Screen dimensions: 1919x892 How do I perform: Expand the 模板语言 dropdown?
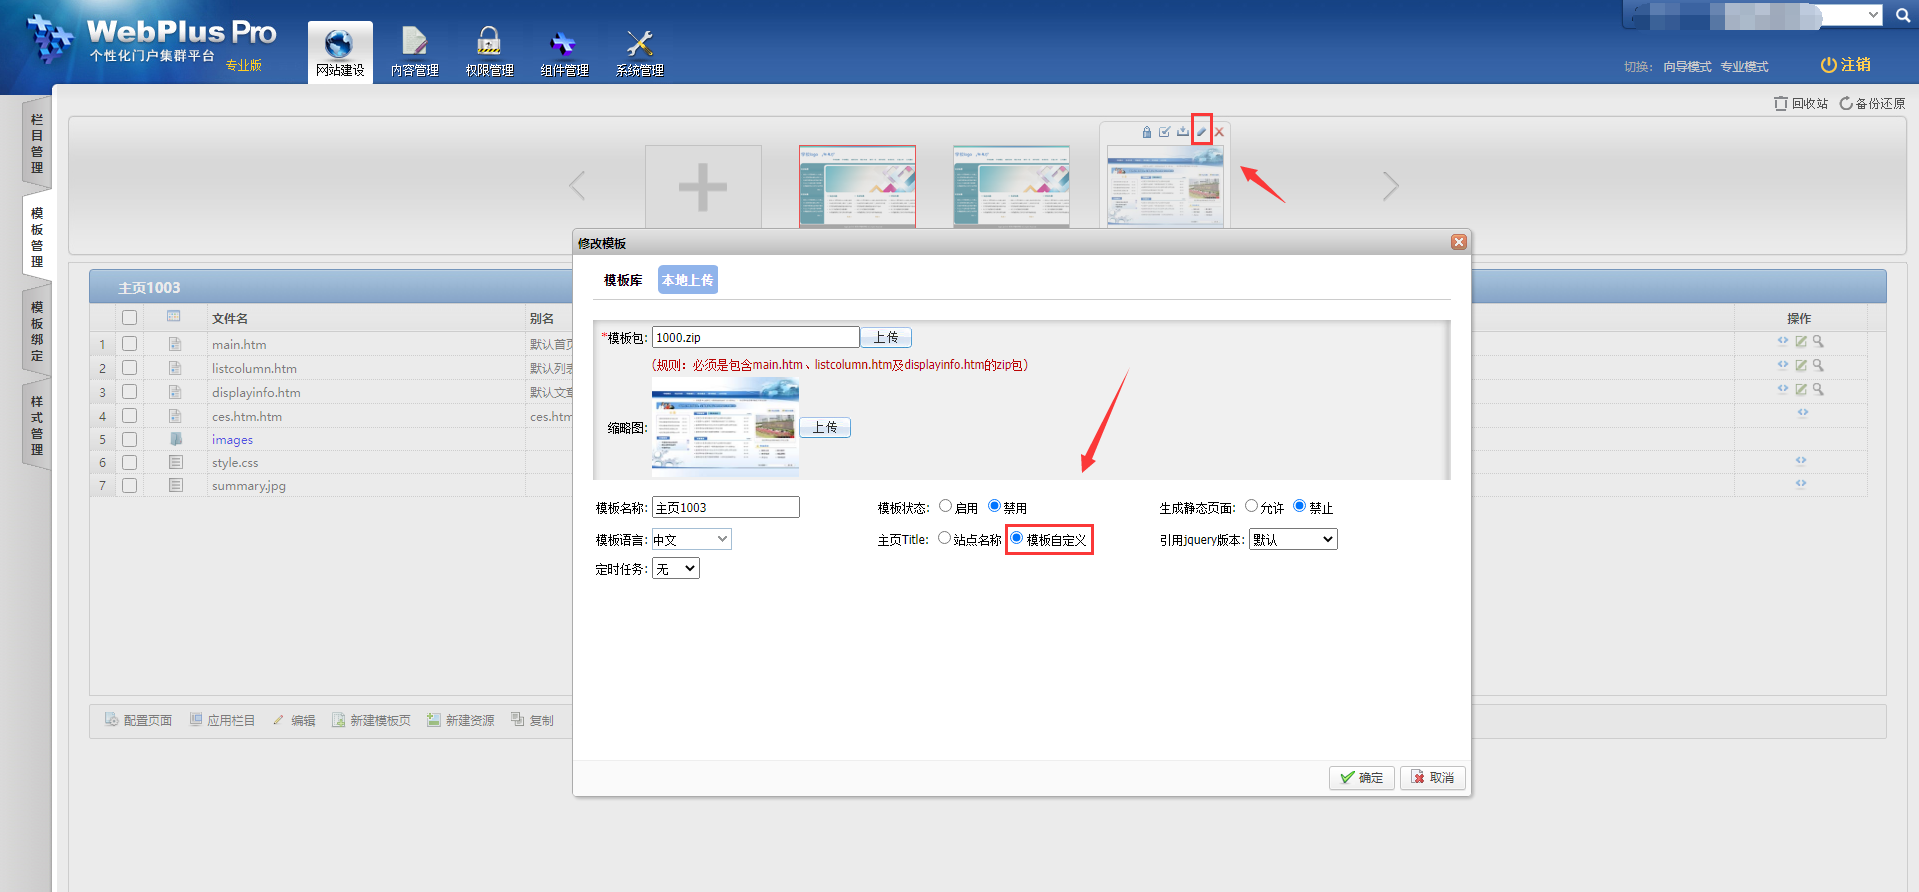pos(691,540)
